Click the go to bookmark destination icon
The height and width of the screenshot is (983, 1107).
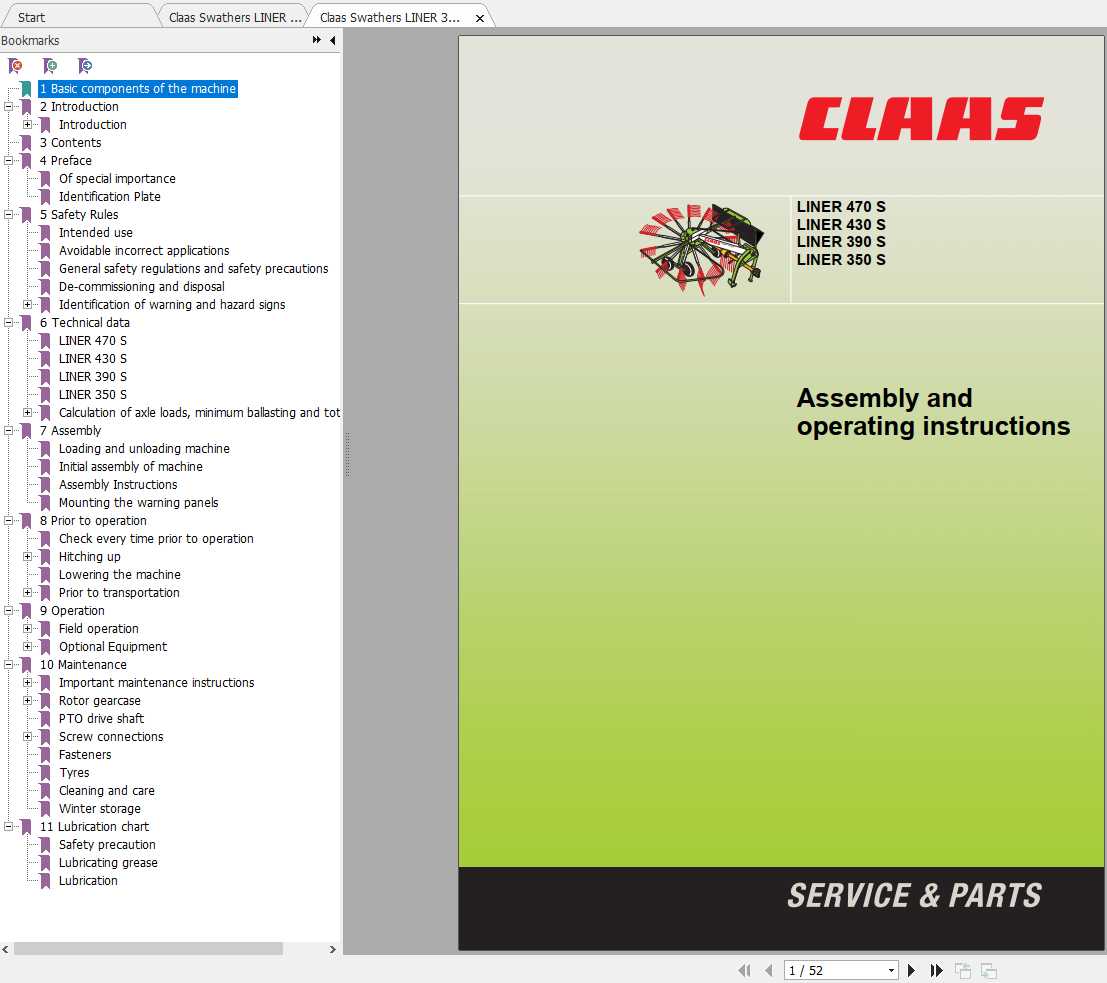(x=85, y=65)
